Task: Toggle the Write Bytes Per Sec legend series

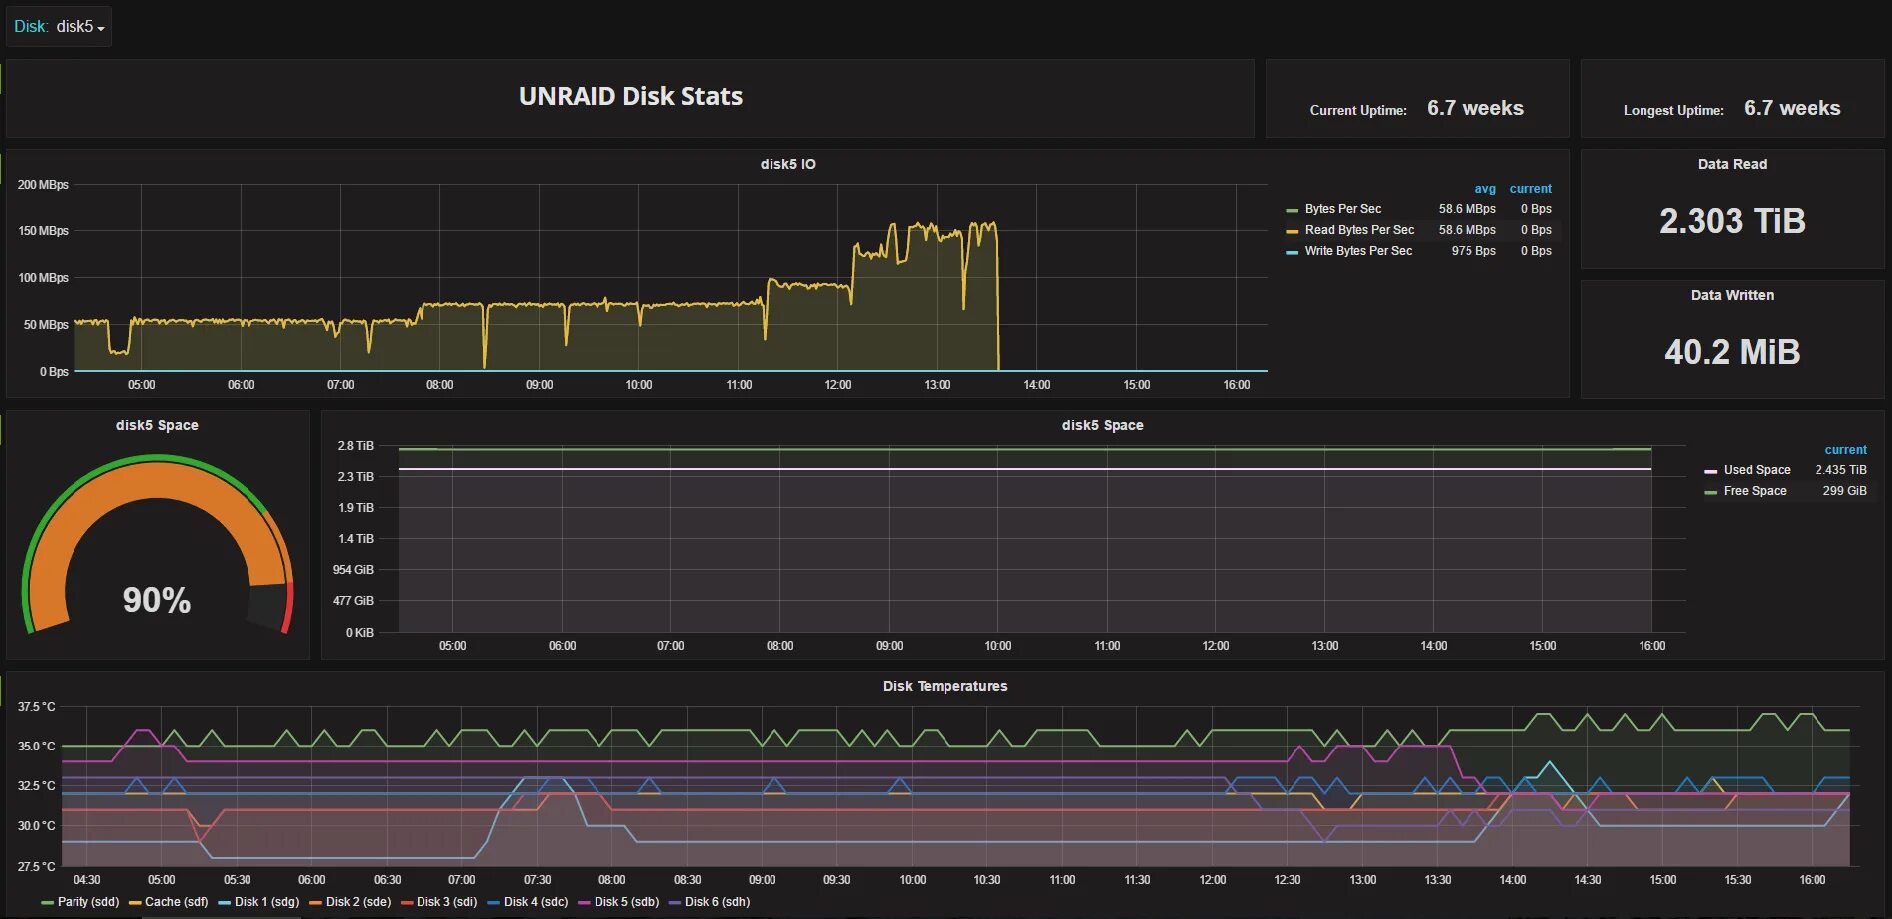Action: tap(1358, 251)
